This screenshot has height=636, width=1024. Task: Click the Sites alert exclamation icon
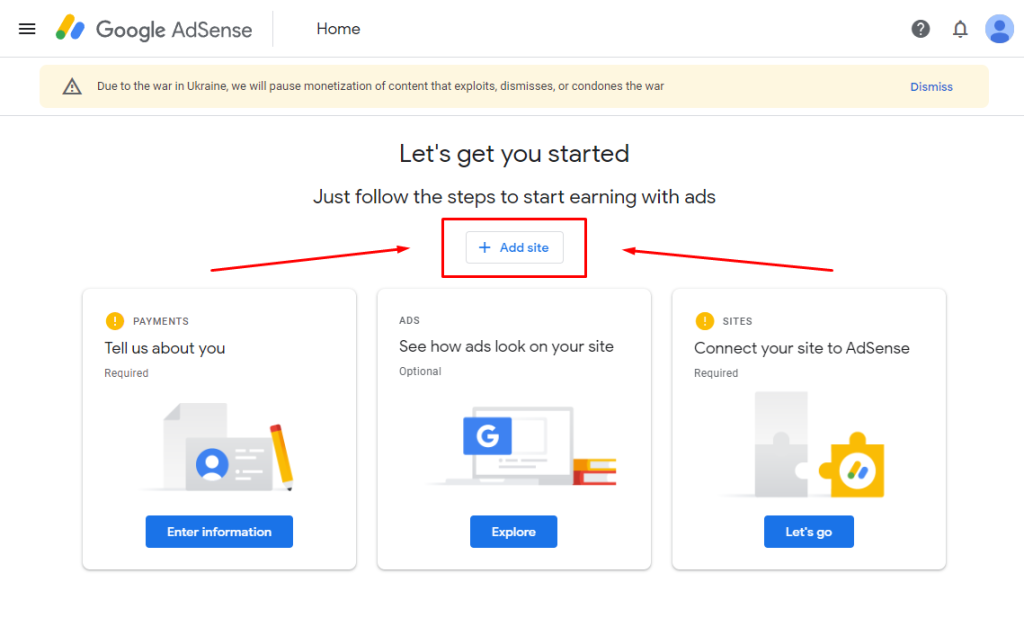704,321
